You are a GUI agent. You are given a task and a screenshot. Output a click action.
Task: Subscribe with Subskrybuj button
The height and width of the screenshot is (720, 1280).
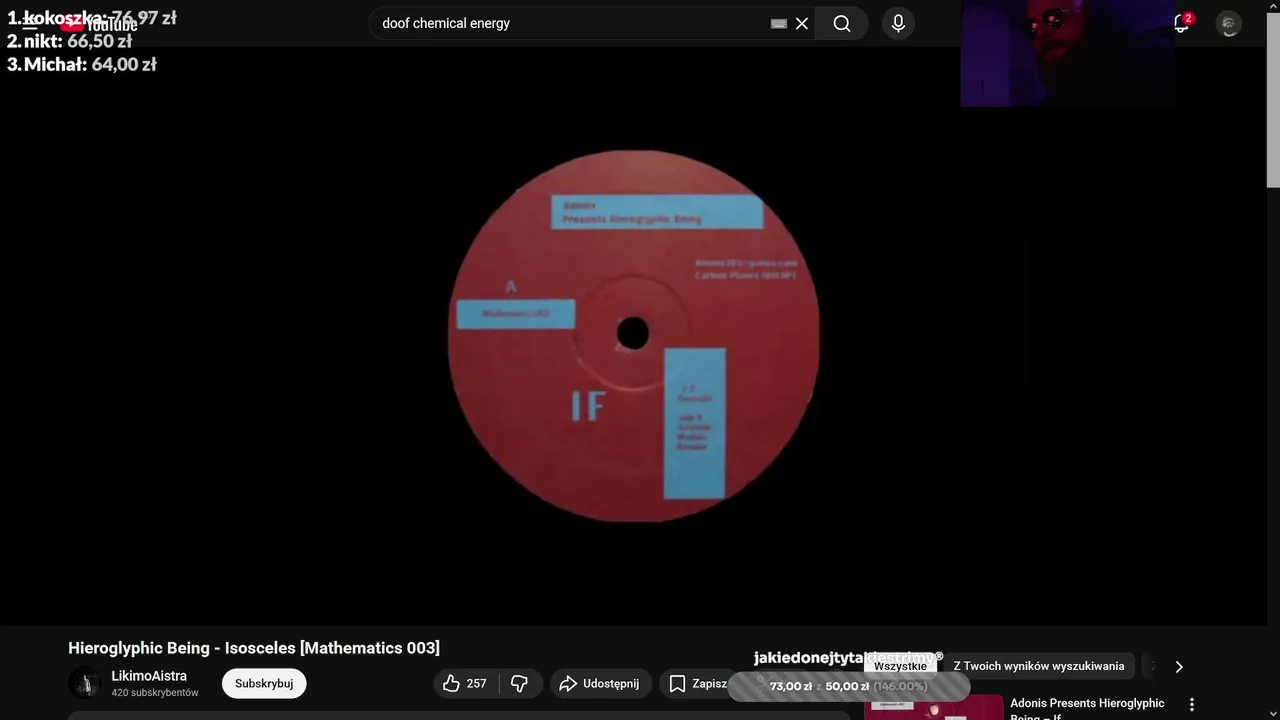[264, 683]
